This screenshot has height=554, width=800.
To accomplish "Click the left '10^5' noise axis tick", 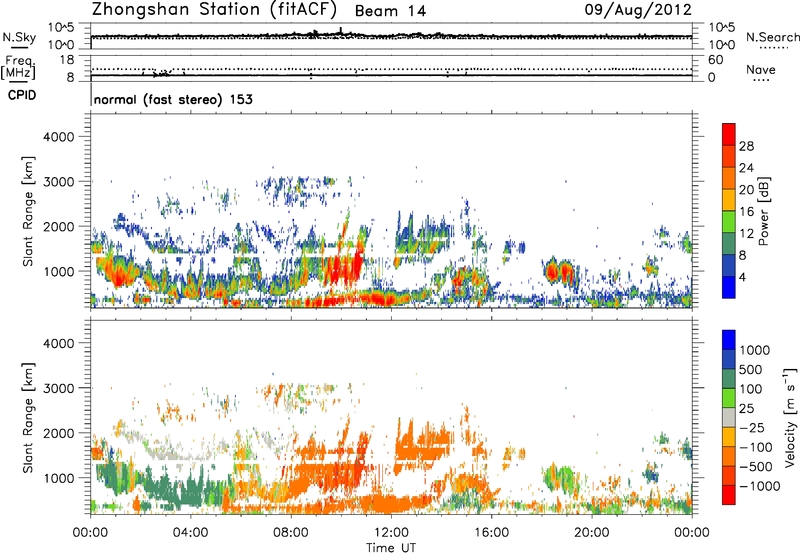I will [61, 28].
